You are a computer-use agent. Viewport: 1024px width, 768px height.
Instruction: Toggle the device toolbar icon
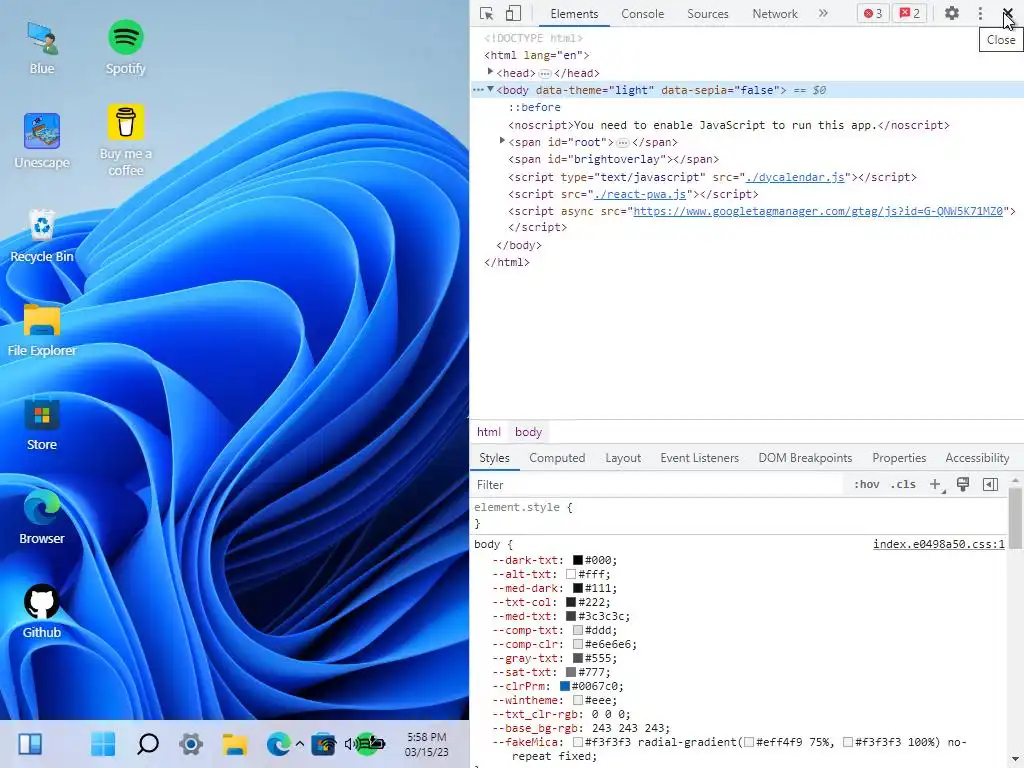coord(513,14)
